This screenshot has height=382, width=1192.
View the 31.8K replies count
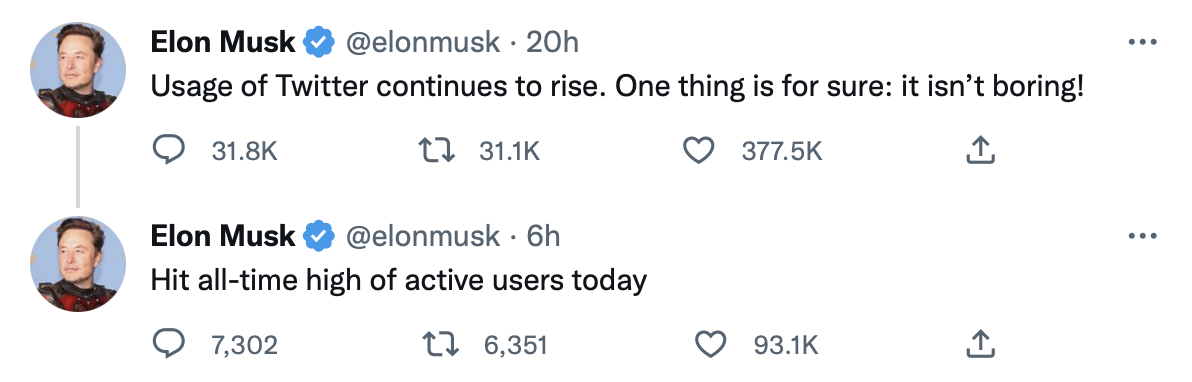tap(244, 151)
